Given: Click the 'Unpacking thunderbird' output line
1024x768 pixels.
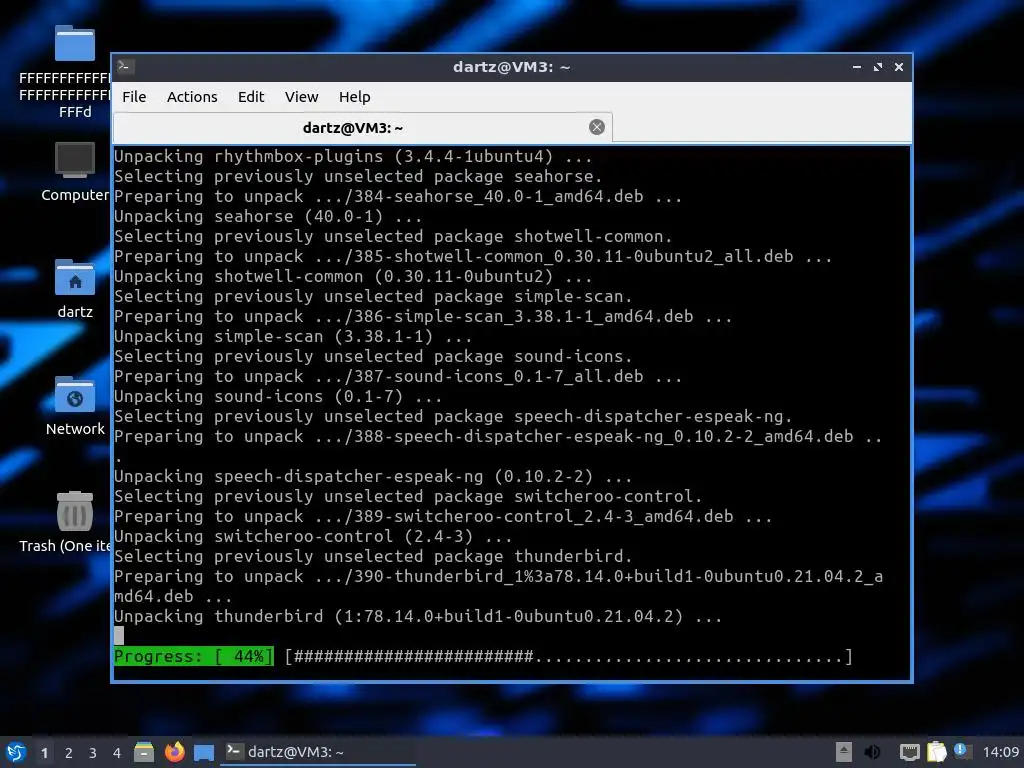Looking at the screenshot, I should [418, 616].
